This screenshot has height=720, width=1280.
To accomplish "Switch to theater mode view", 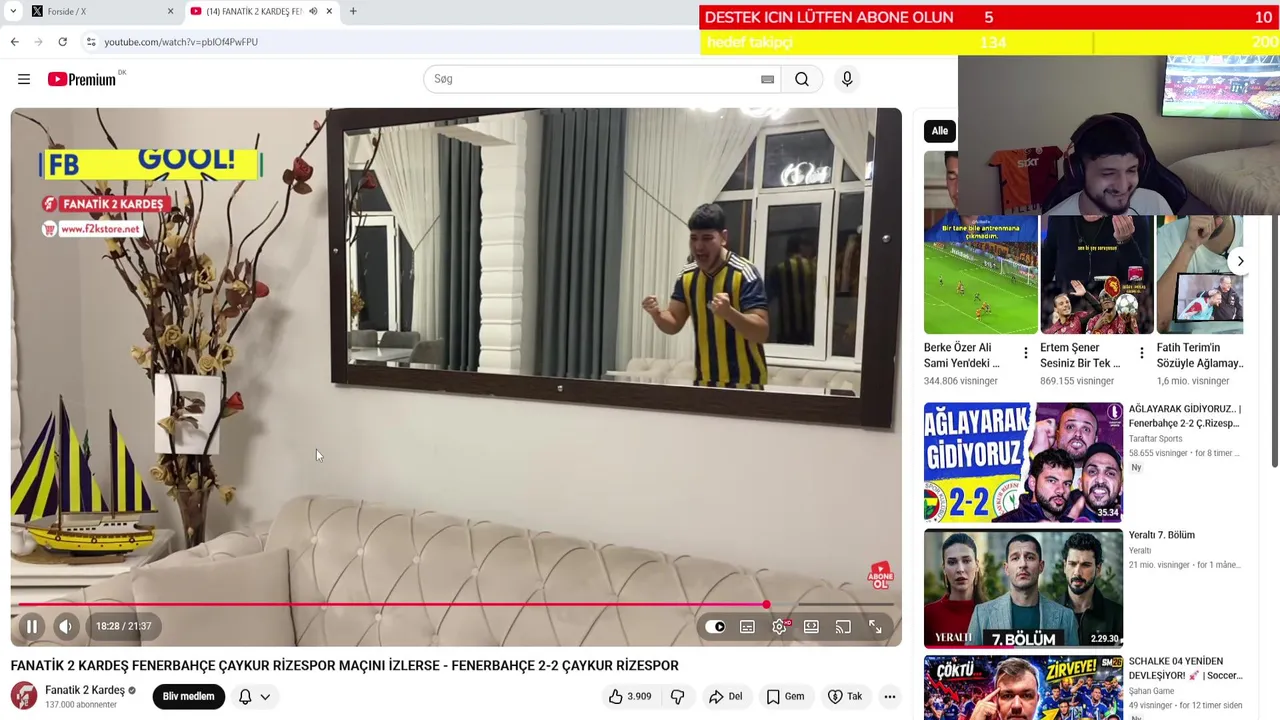I will [811, 626].
